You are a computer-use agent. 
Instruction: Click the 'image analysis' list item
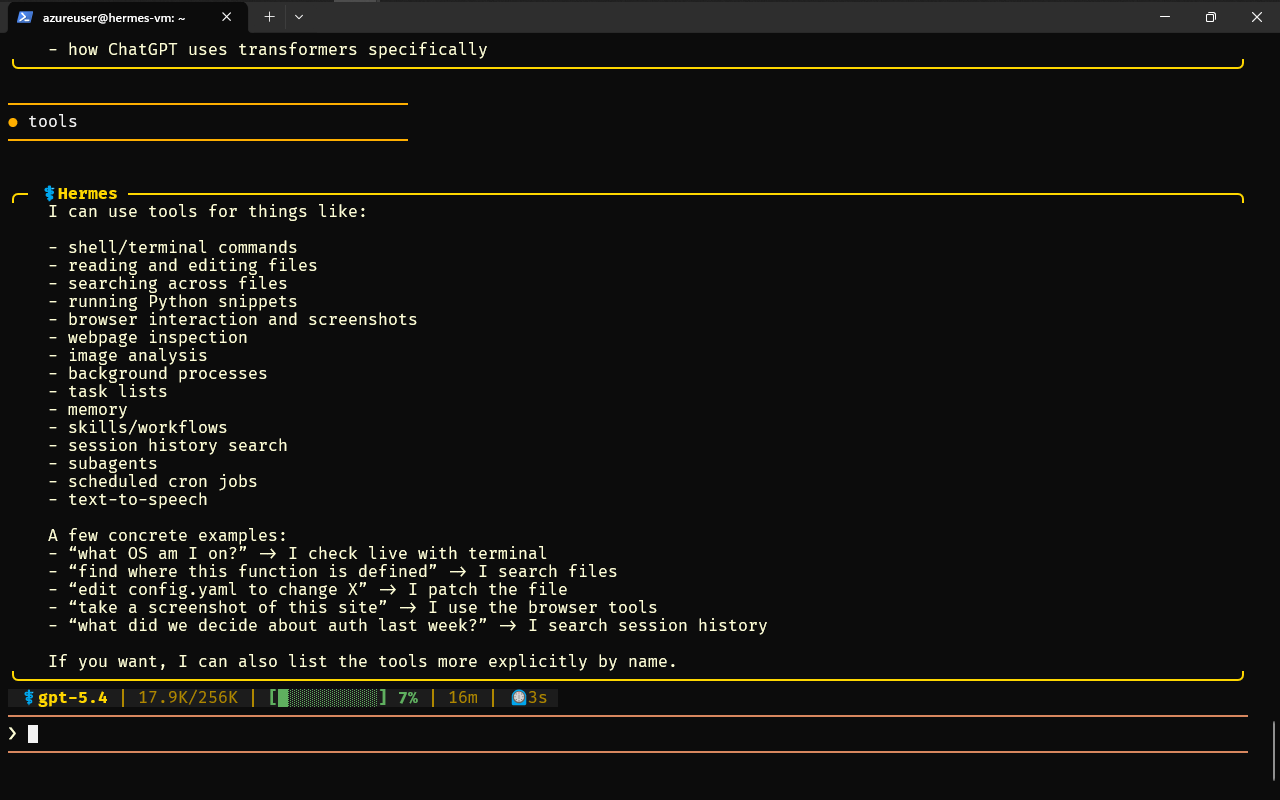tap(128, 355)
